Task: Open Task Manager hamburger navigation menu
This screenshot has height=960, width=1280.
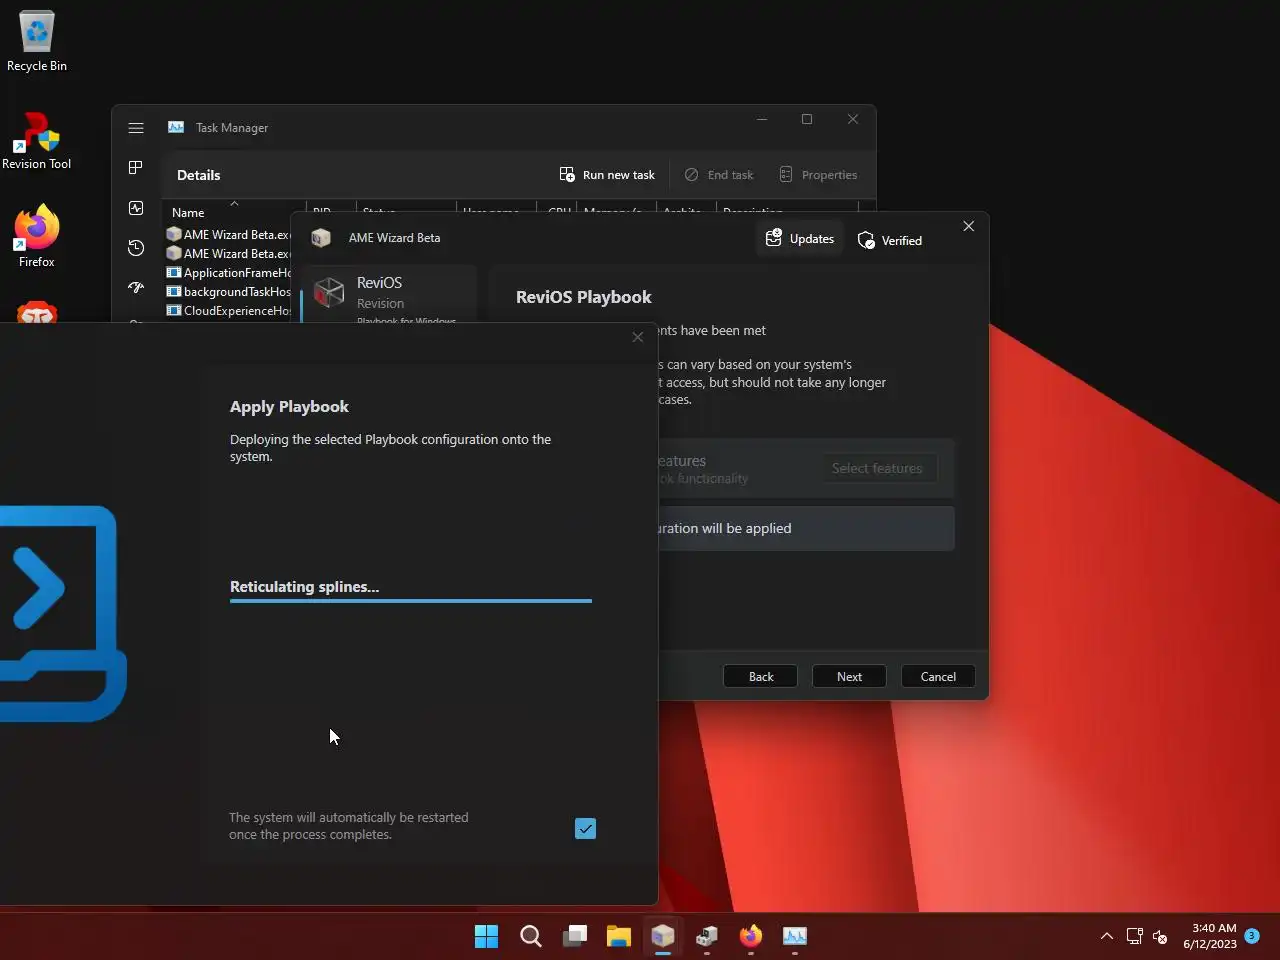Action: coord(136,128)
